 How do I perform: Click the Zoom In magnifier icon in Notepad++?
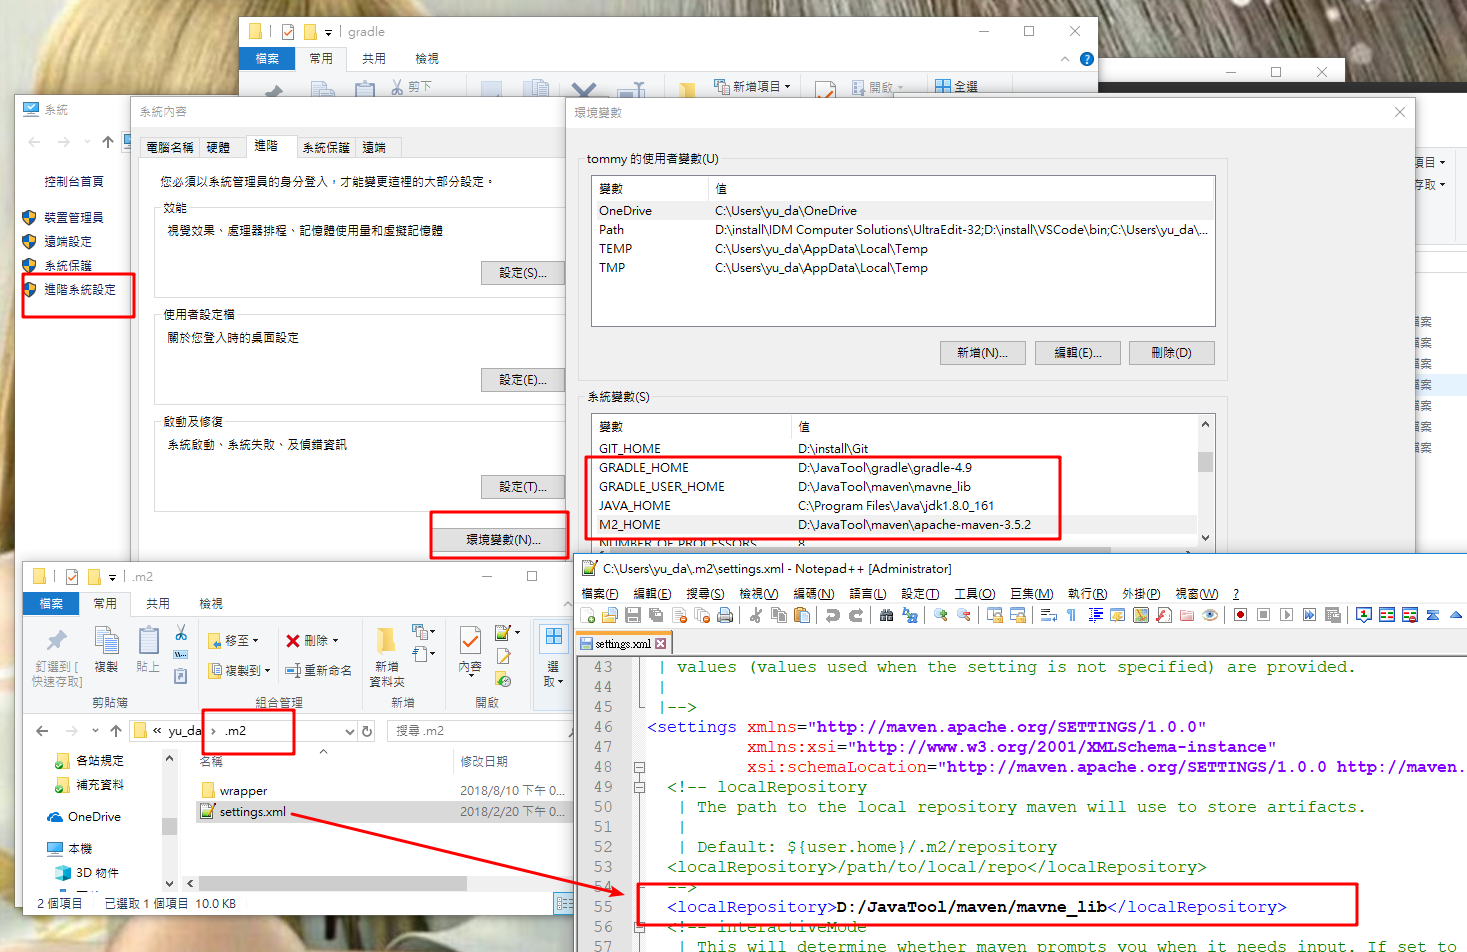click(x=941, y=615)
